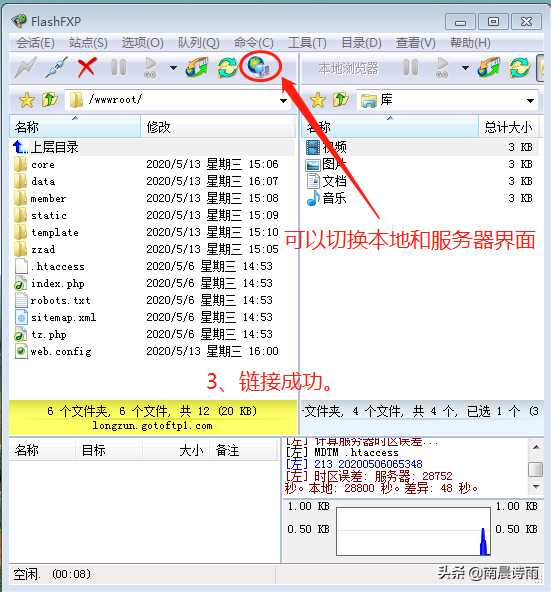Click left pane transfer queue play icon
This screenshot has height=592, width=551.
pyautogui.click(x=150, y=68)
